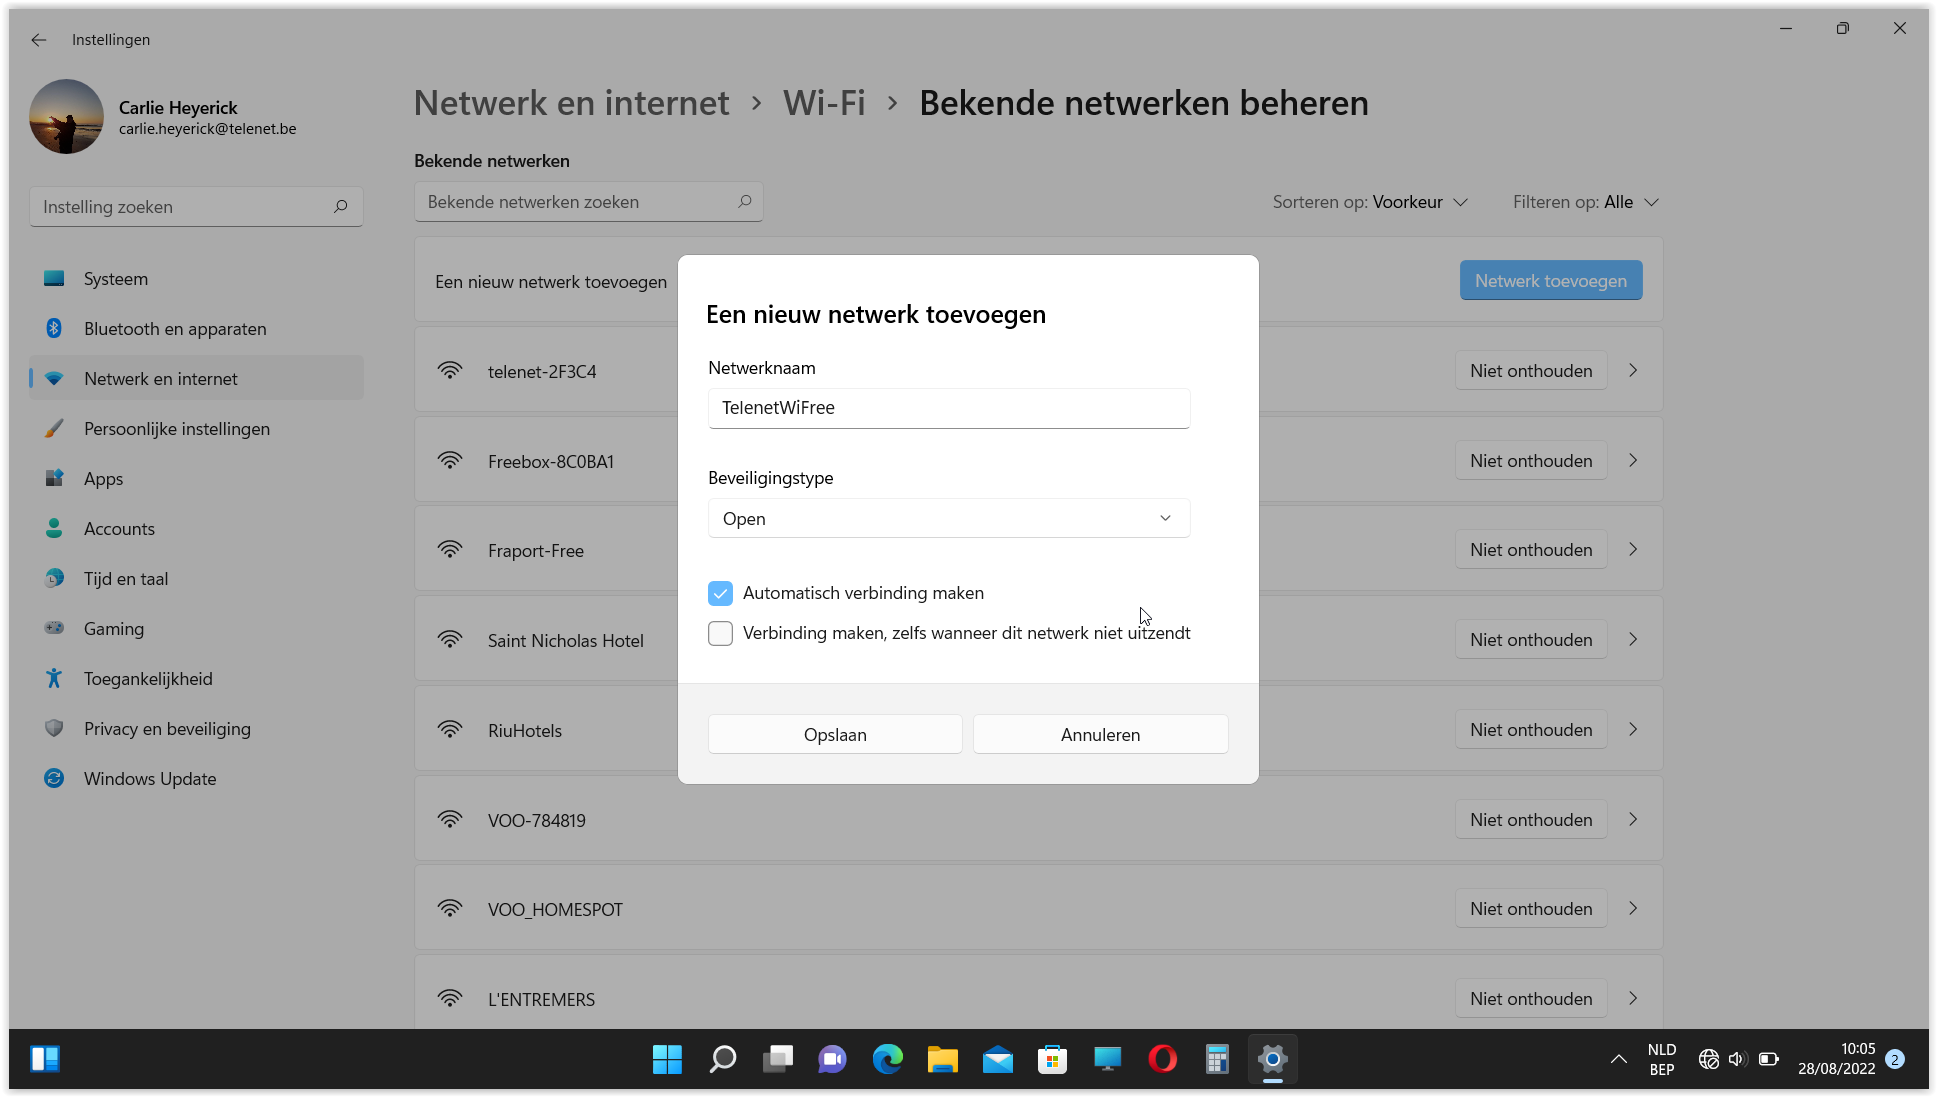Open Privacy en beveiliging settings
The height and width of the screenshot is (1097, 1937).
click(167, 729)
